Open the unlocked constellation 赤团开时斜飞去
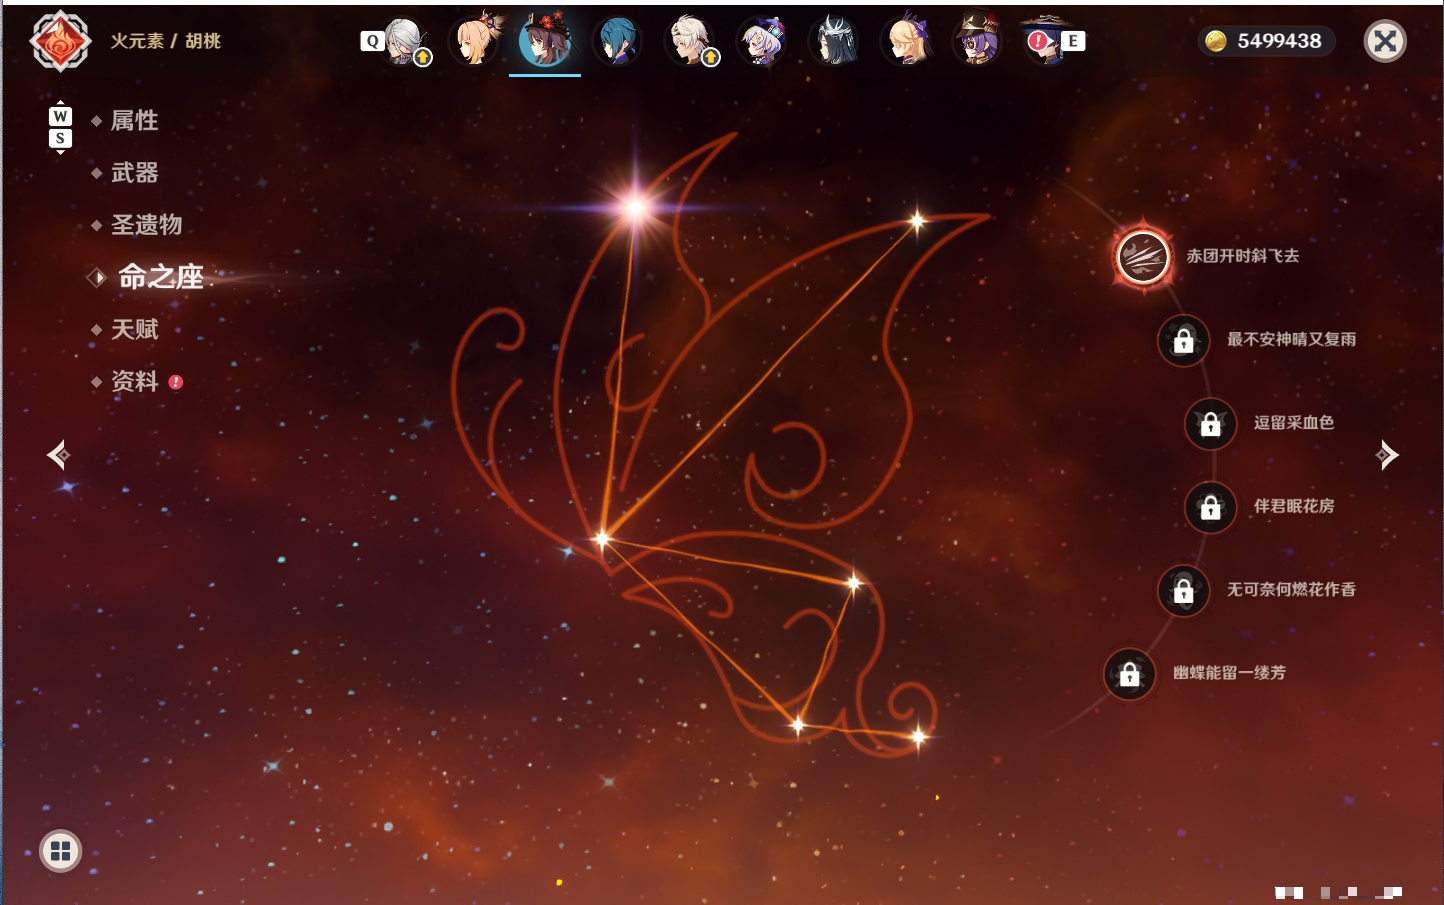This screenshot has width=1444, height=905. pos(1143,257)
